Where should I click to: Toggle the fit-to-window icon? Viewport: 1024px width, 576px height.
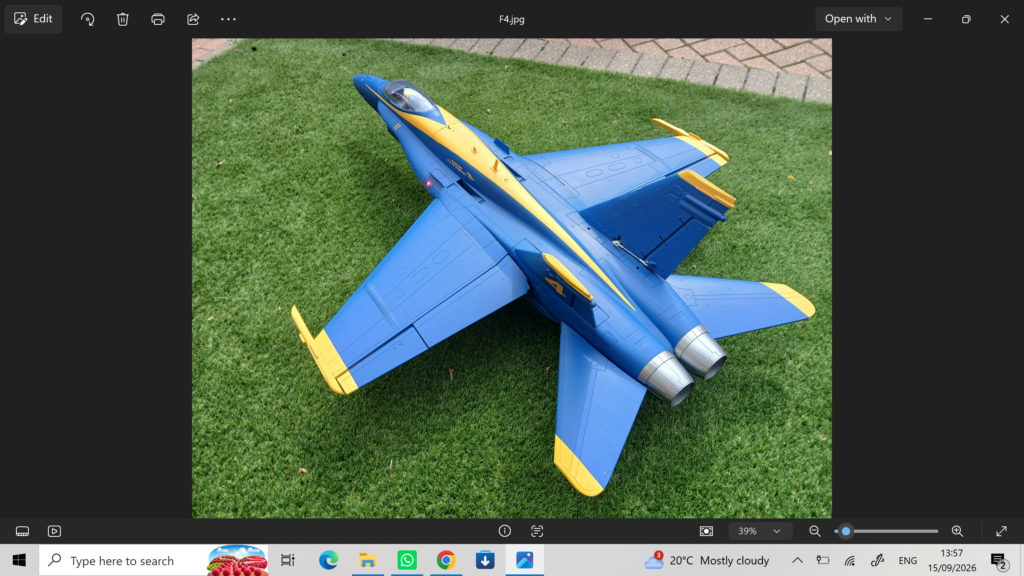(707, 531)
